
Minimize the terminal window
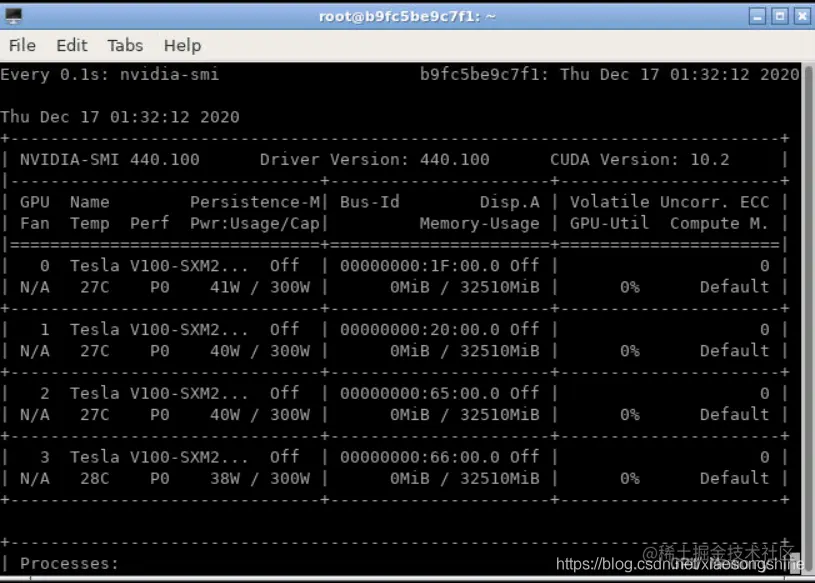click(x=757, y=16)
